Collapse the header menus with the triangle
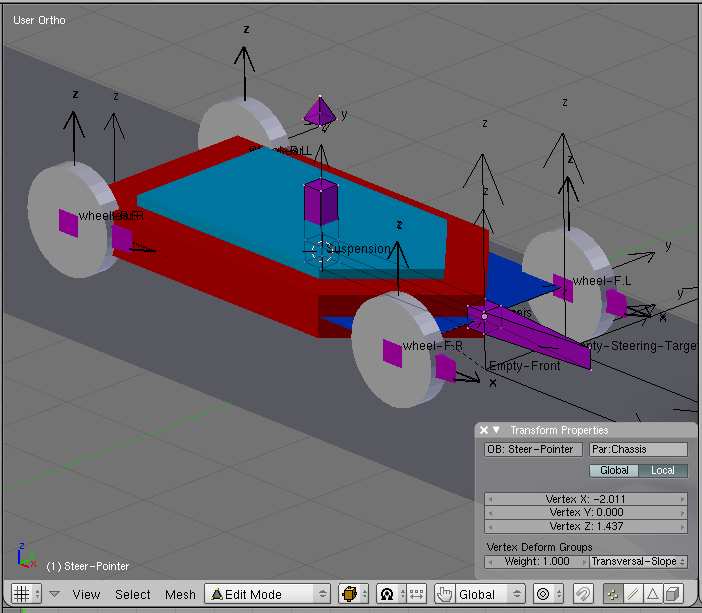The height and width of the screenshot is (613, 702). (55, 594)
